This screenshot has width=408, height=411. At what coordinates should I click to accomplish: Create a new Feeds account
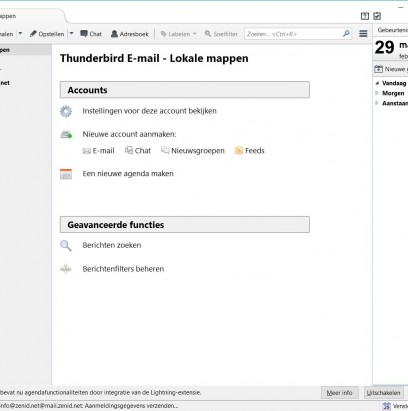click(x=250, y=151)
